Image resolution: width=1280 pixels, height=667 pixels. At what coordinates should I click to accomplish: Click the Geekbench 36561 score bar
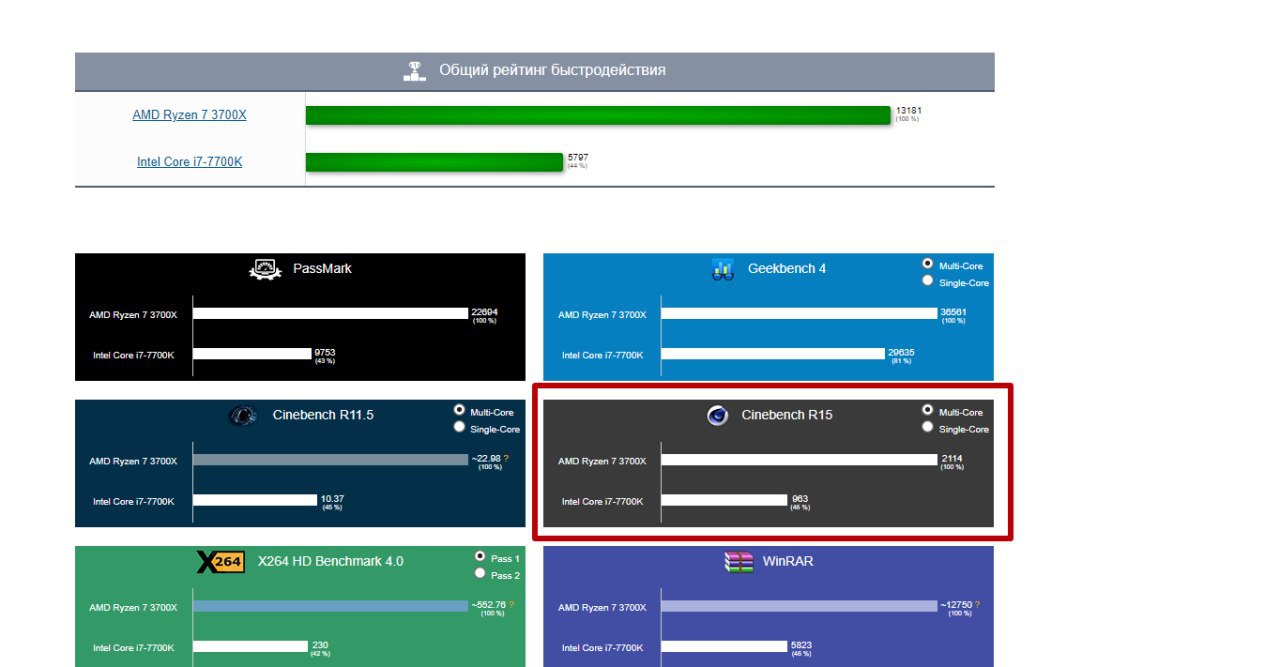[799, 313]
